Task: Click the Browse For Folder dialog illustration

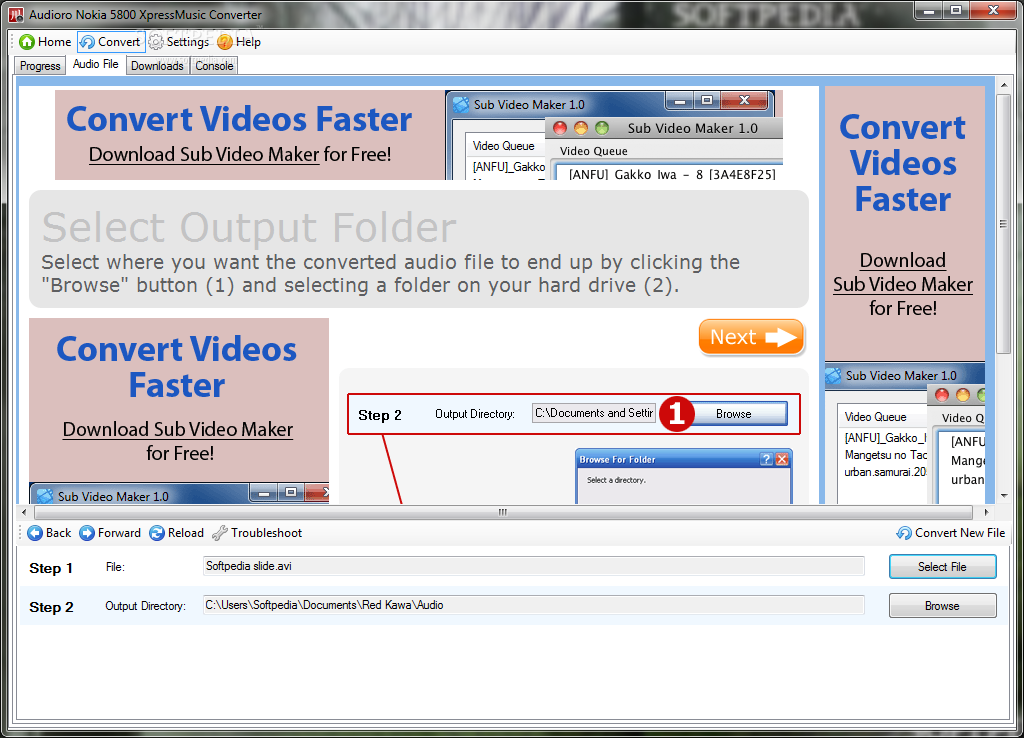Action: click(x=684, y=475)
